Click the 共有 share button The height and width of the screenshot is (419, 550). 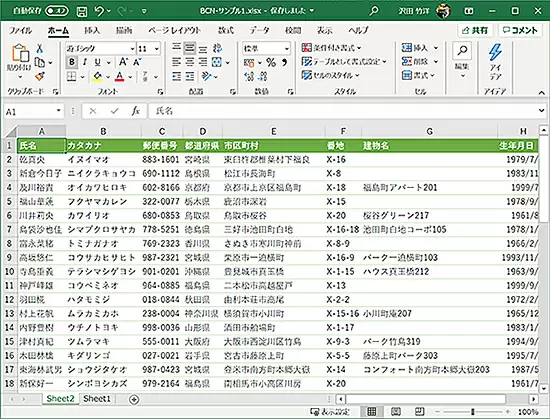pyautogui.click(x=475, y=31)
